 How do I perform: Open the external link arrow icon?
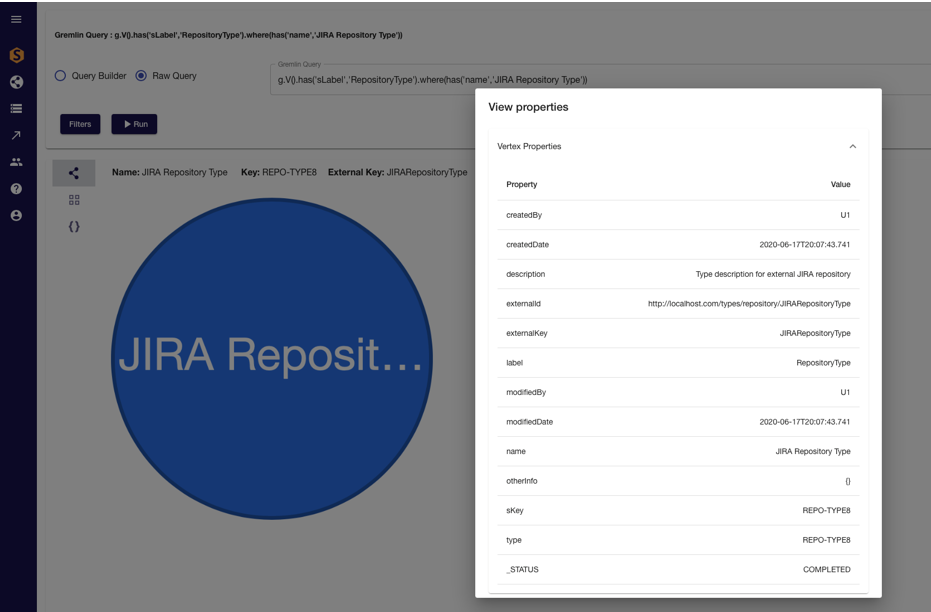click(15, 134)
